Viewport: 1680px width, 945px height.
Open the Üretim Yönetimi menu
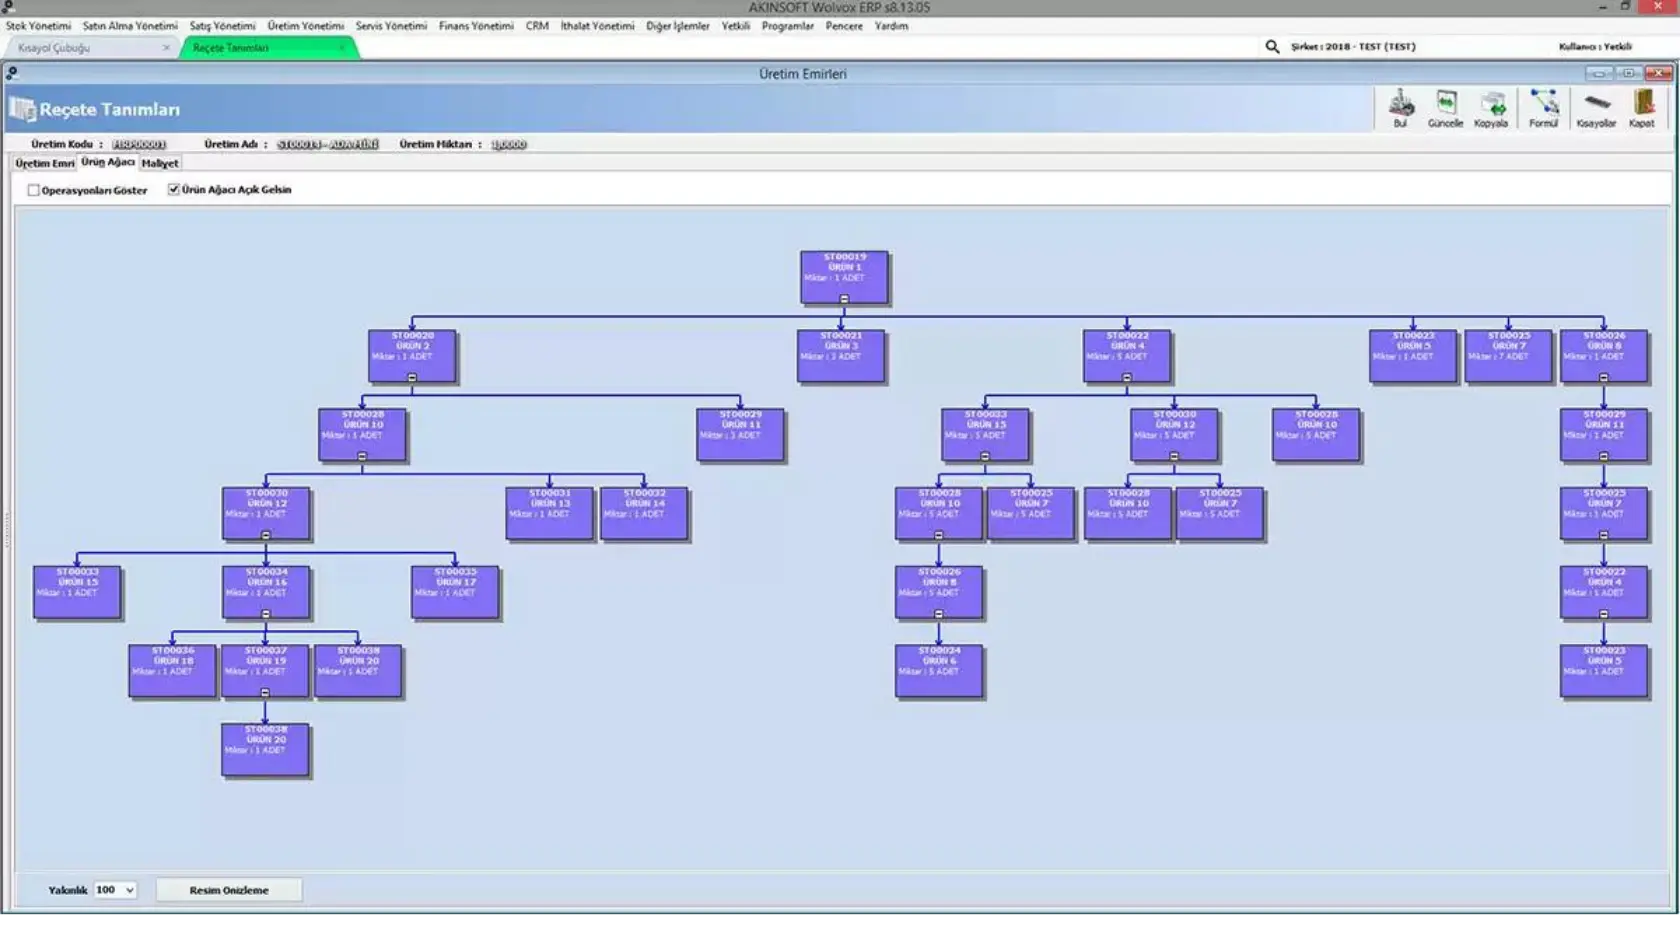tap(306, 26)
